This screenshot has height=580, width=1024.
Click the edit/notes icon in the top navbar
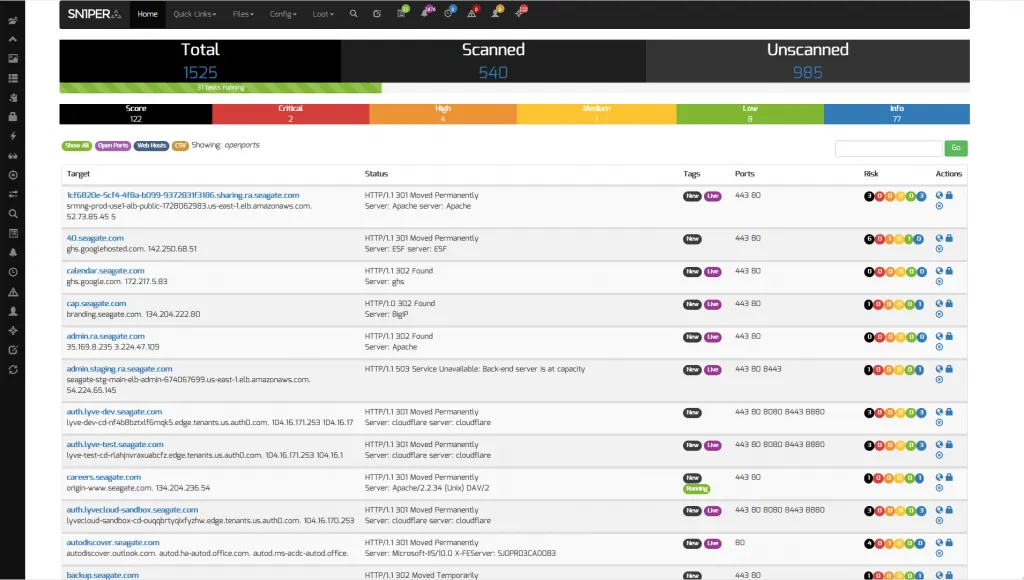(377, 14)
